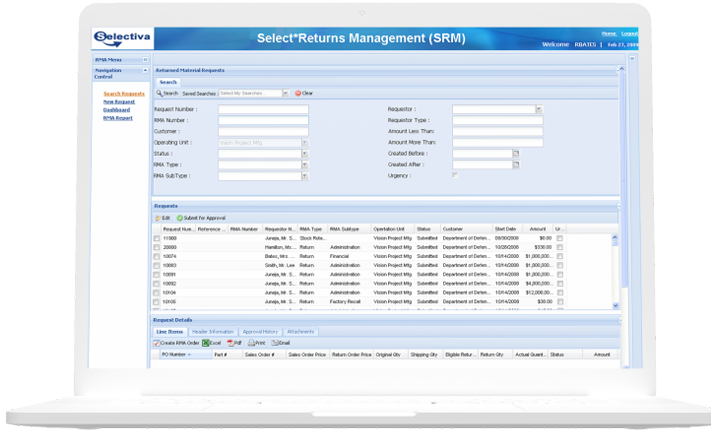
Task: Open the New Request link in navigation
Action: (118, 101)
